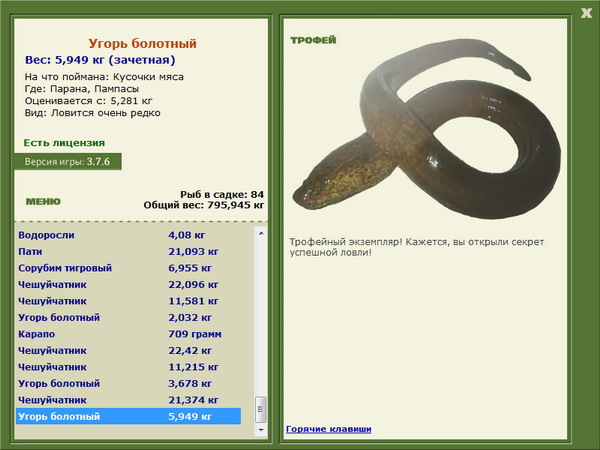The image size is (600, 450).
Task: Select Чешуйчатник 11,215 кг entry
Action: pyautogui.click(x=129, y=367)
